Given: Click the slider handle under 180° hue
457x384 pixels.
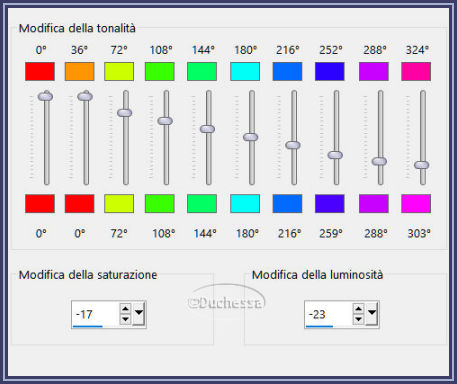Looking at the screenshot, I should coord(251,137).
